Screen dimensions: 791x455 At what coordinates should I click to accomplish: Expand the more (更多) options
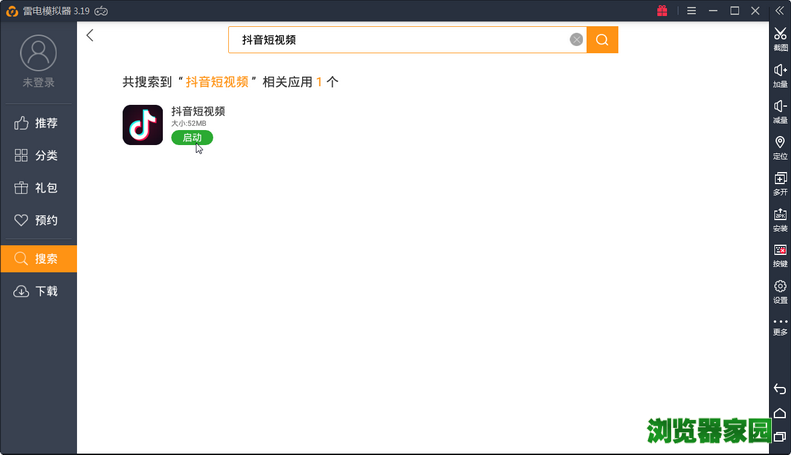(780, 324)
